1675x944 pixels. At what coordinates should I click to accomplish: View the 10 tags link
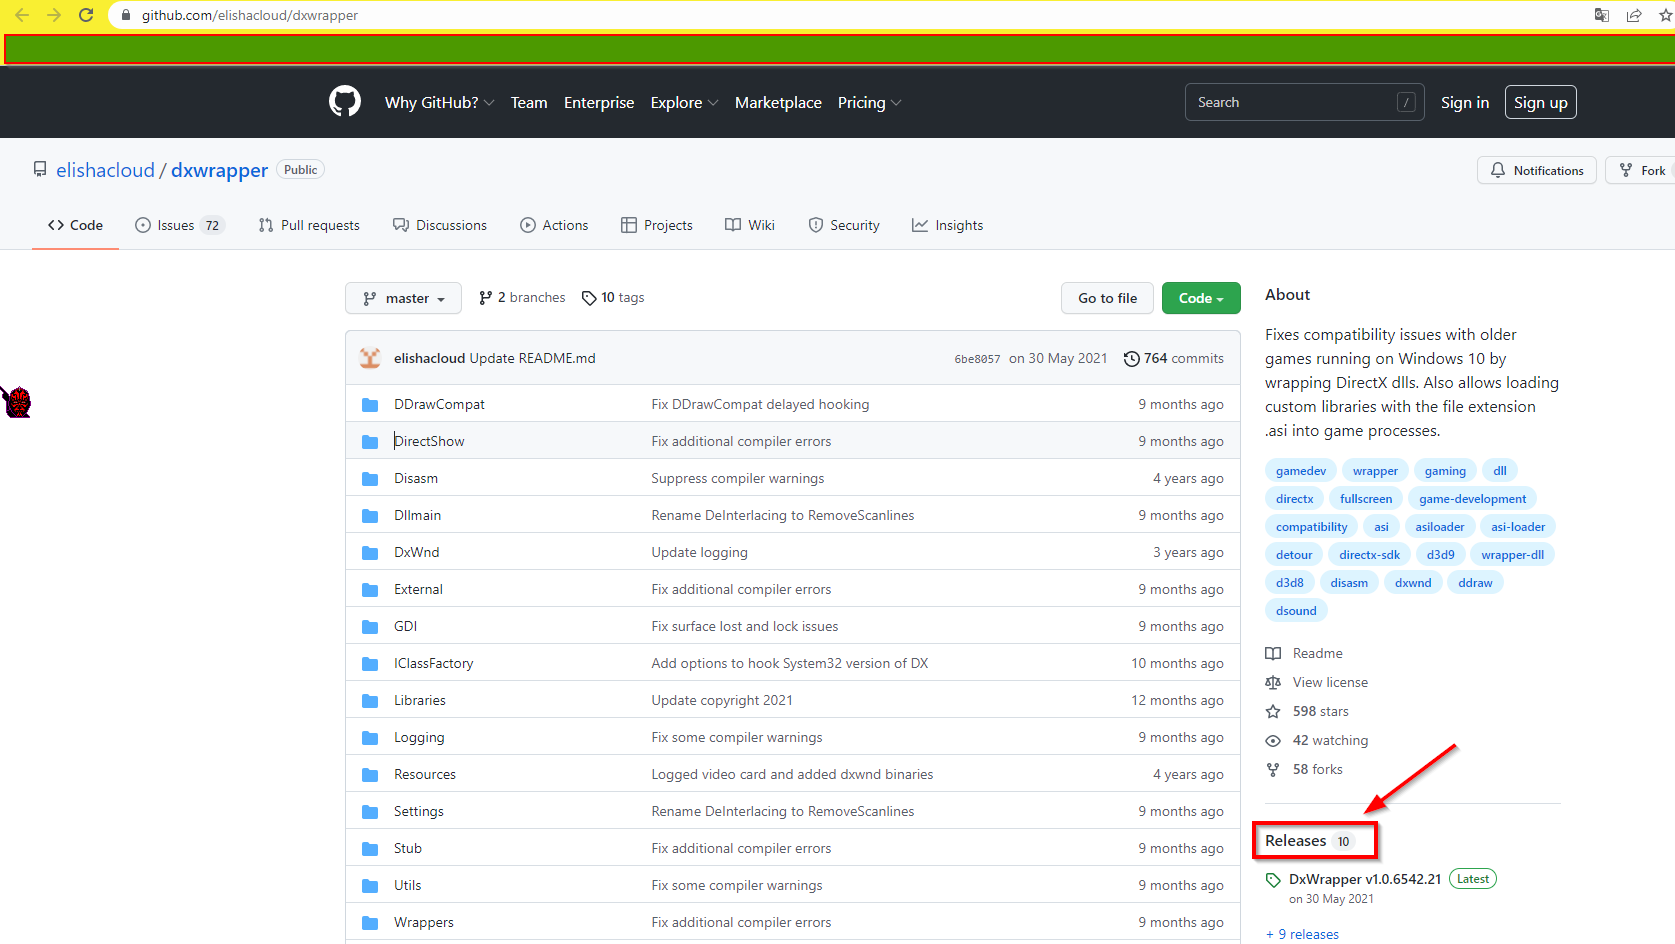613,298
